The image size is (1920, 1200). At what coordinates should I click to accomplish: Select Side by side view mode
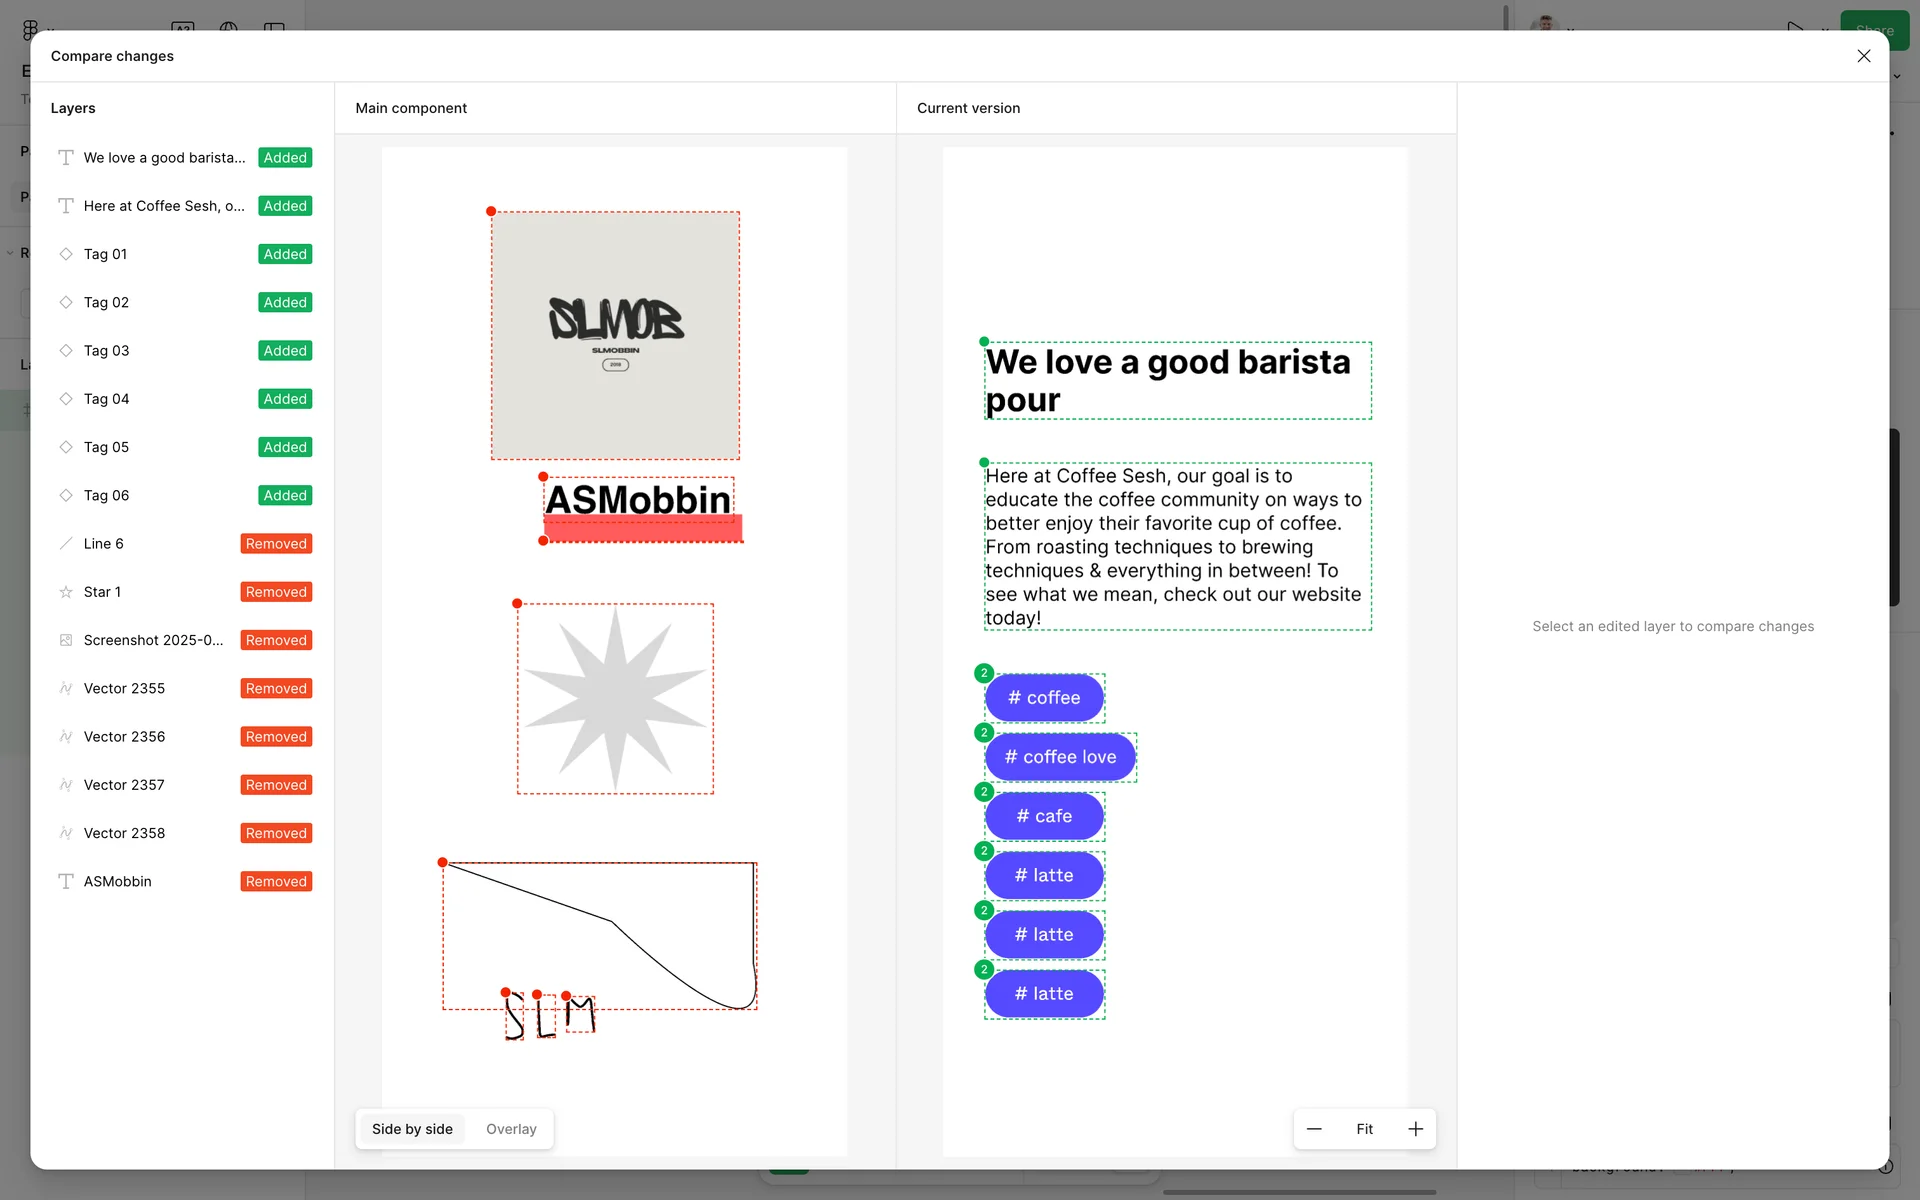tap(412, 1129)
